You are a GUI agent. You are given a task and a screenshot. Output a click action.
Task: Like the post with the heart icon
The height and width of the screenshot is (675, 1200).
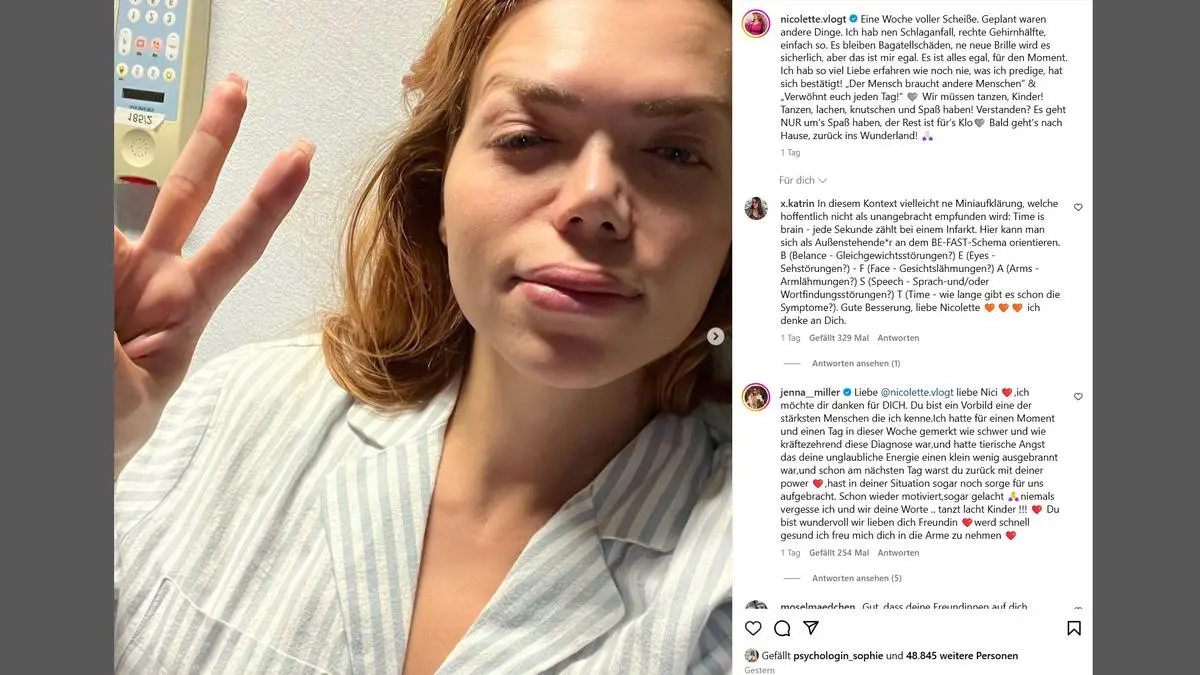click(754, 628)
